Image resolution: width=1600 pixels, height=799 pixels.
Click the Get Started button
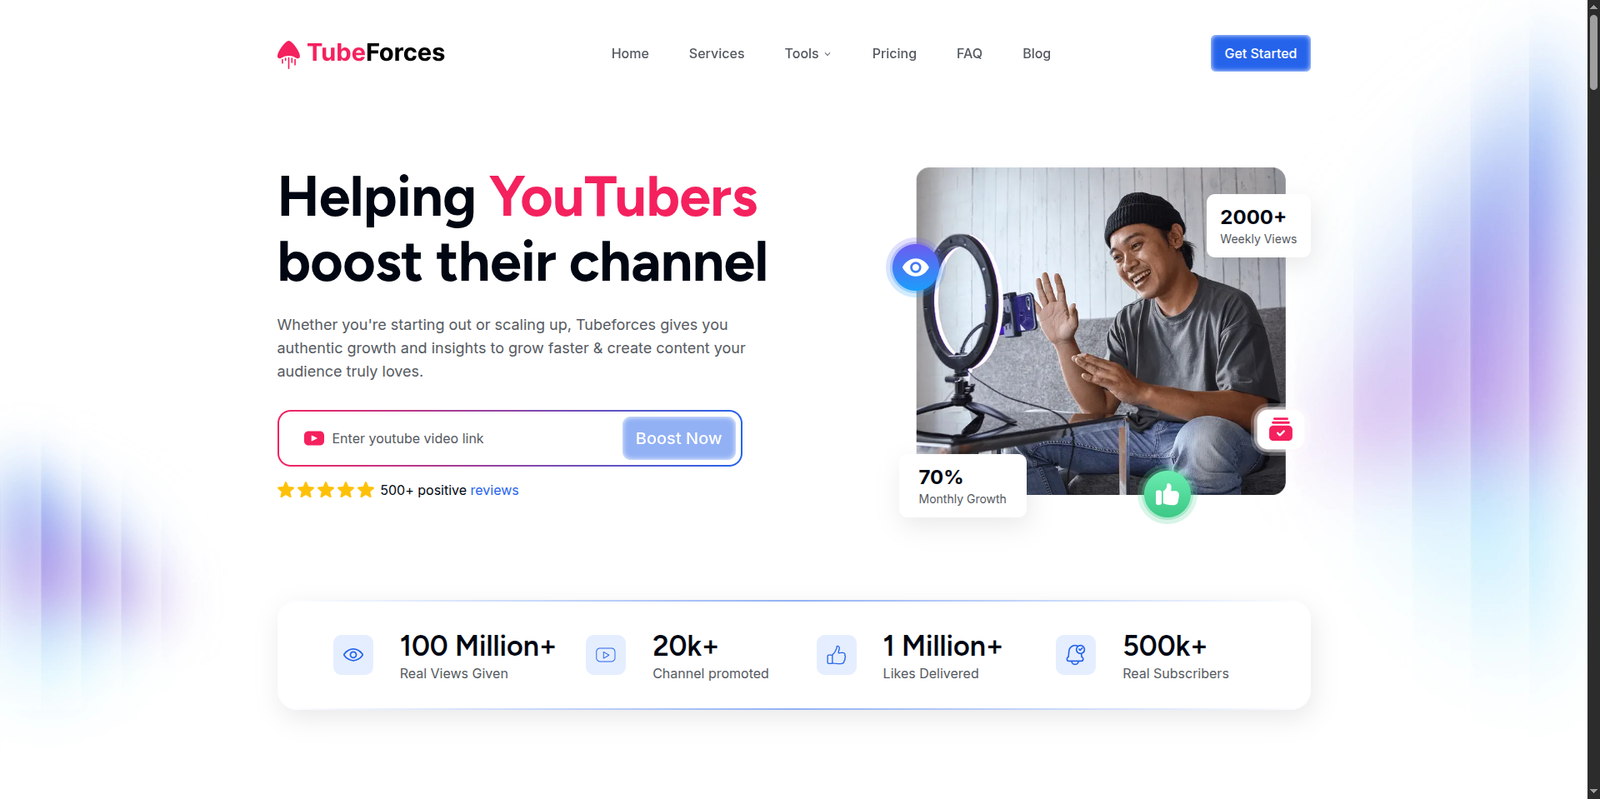coord(1260,54)
